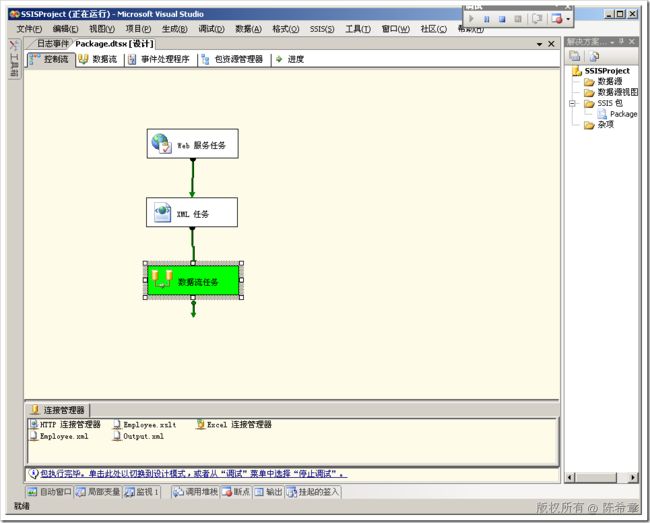
Task: Open the 输出 debug tab
Action: pyautogui.click(x=269, y=492)
